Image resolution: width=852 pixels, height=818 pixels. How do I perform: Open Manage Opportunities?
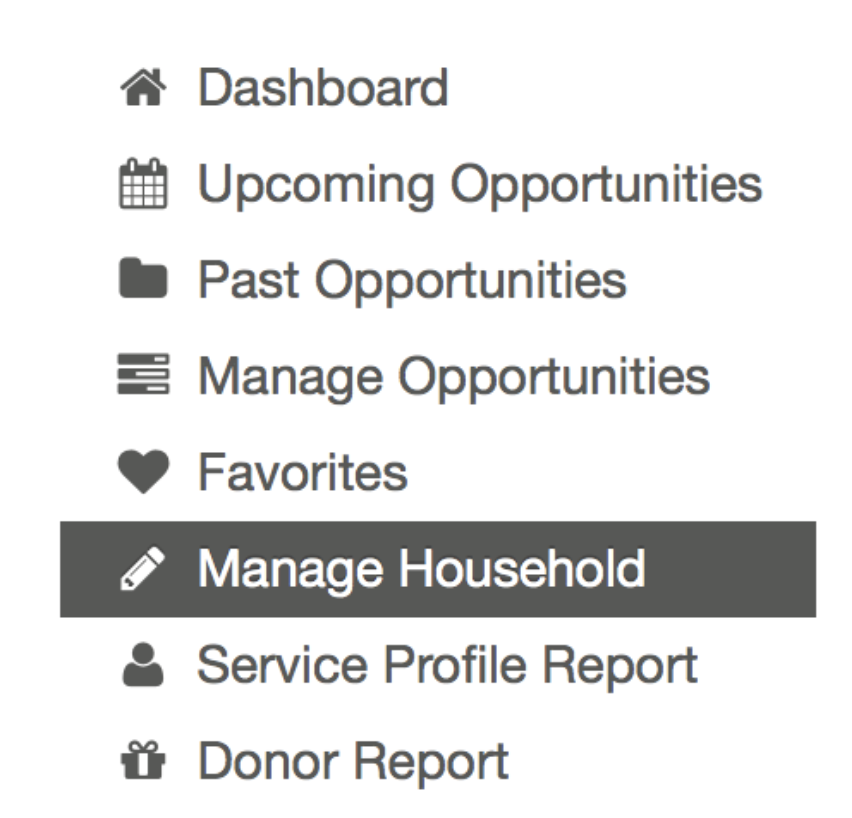click(453, 377)
